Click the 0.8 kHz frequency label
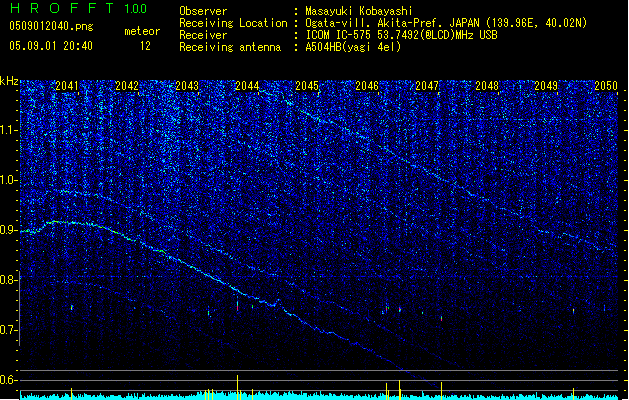This screenshot has height=400, width=629. pyautogui.click(x=9, y=280)
